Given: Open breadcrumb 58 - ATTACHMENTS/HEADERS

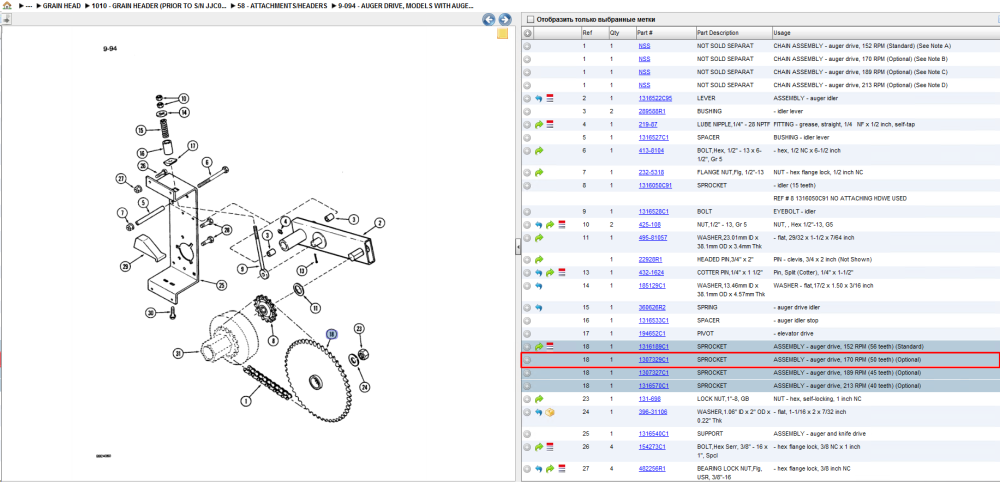Looking at the screenshot, I should [x=283, y=5].
